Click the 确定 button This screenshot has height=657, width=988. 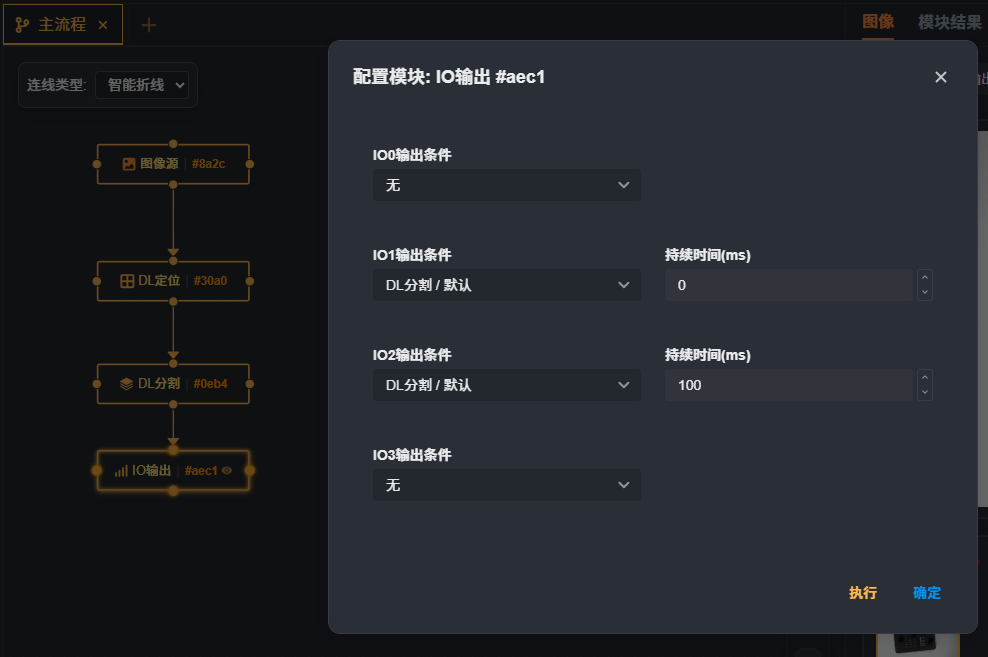(927, 593)
